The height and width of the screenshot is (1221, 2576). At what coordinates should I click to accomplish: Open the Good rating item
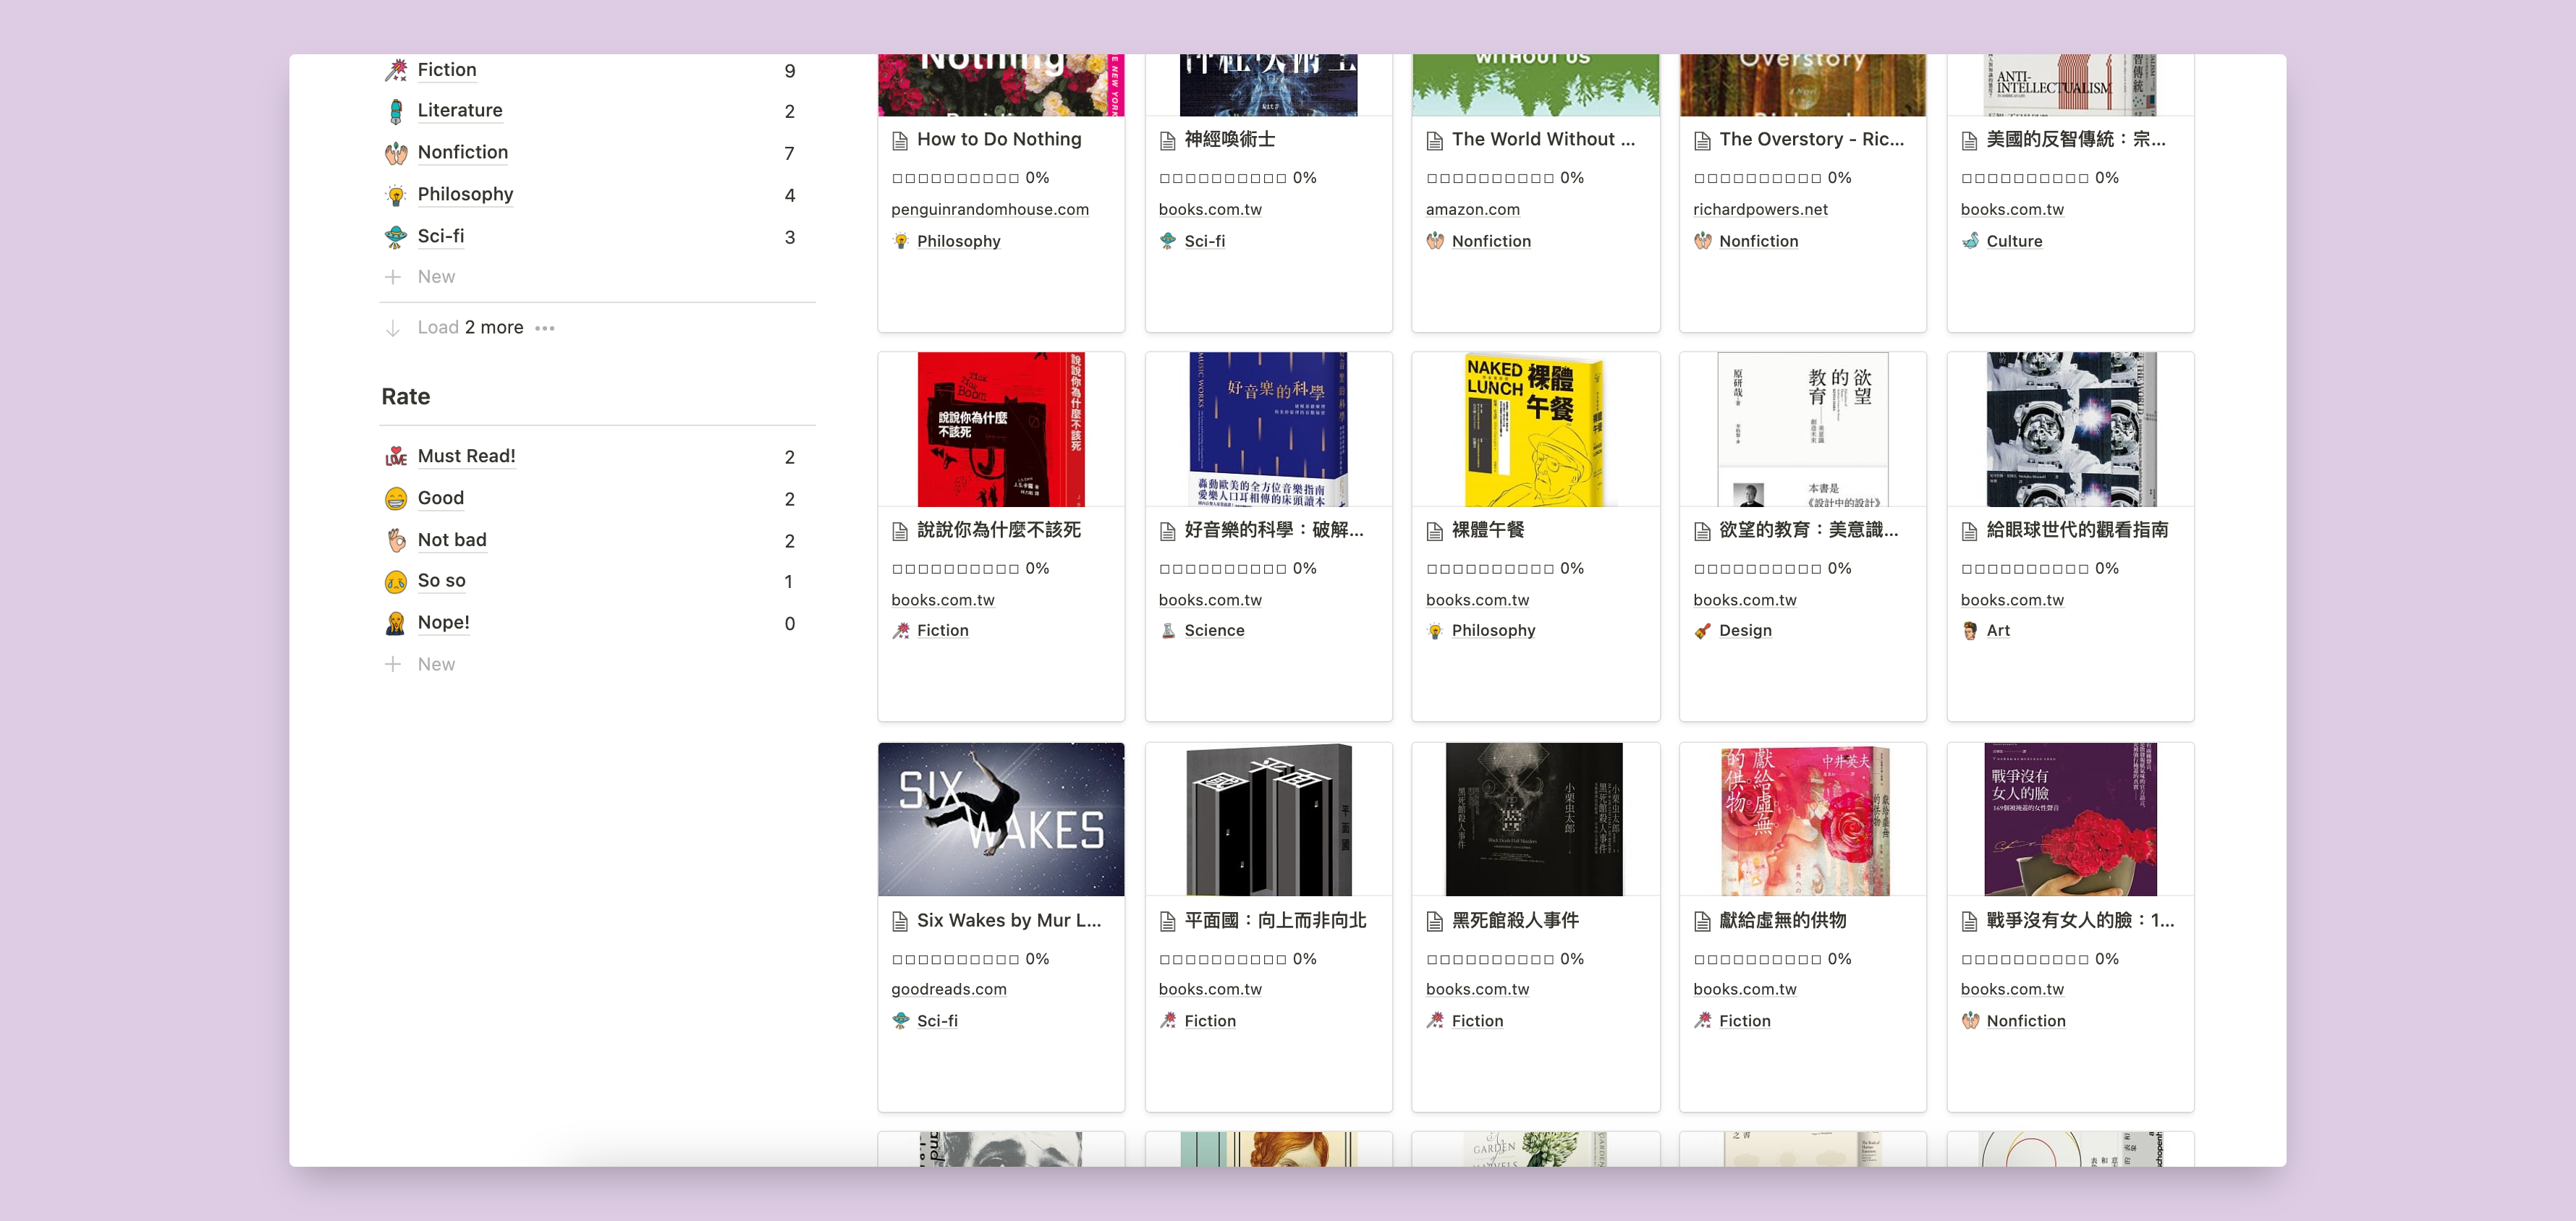440,498
